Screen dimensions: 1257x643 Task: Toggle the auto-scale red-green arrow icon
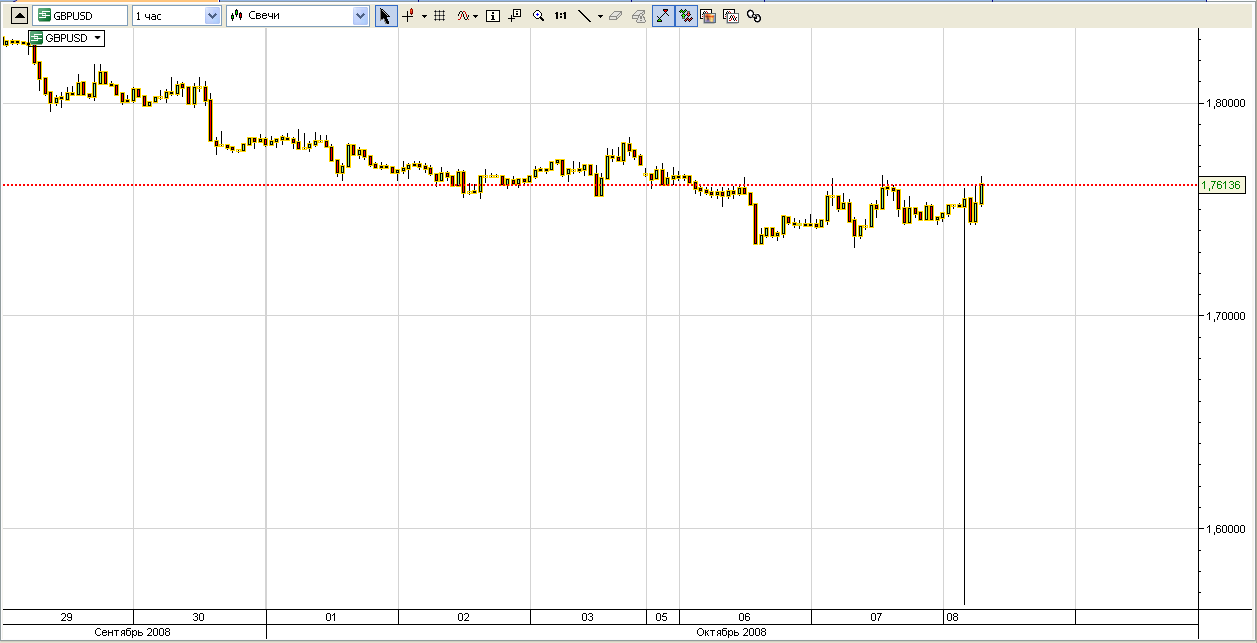663,16
